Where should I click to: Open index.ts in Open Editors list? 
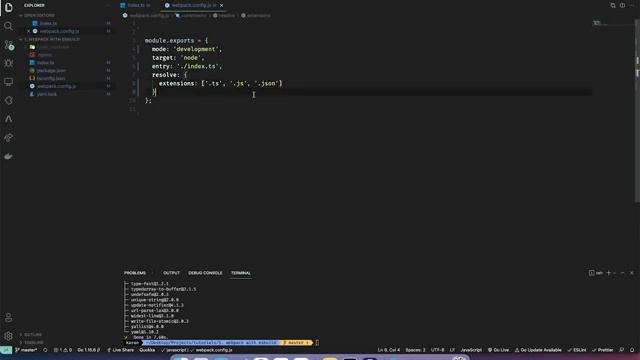pyautogui.click(x=48, y=24)
